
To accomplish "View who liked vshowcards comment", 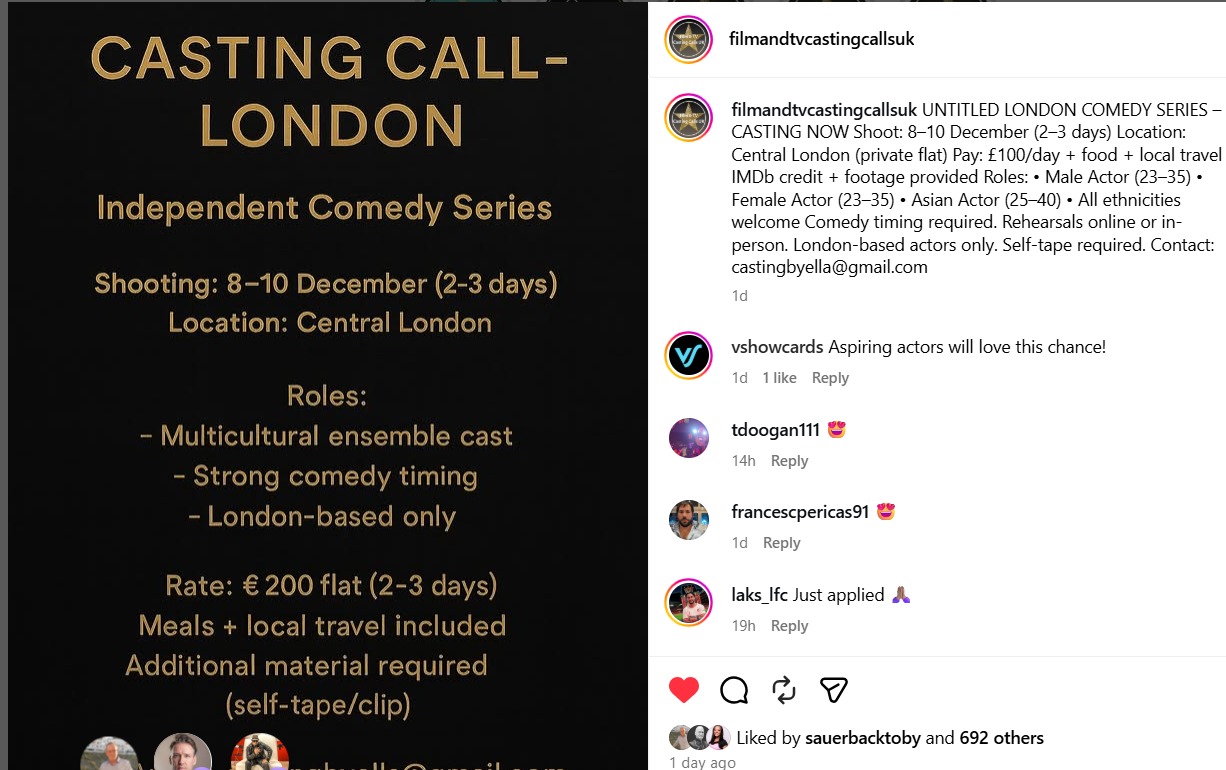I will pos(779,378).
